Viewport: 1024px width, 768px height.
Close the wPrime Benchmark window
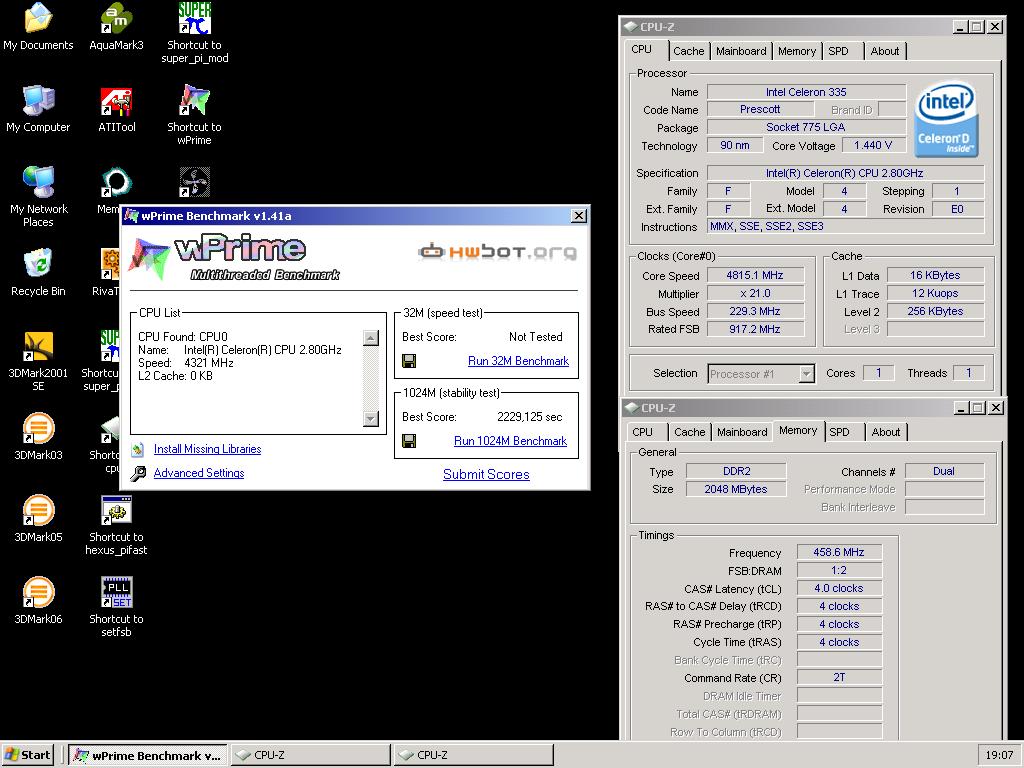(579, 216)
